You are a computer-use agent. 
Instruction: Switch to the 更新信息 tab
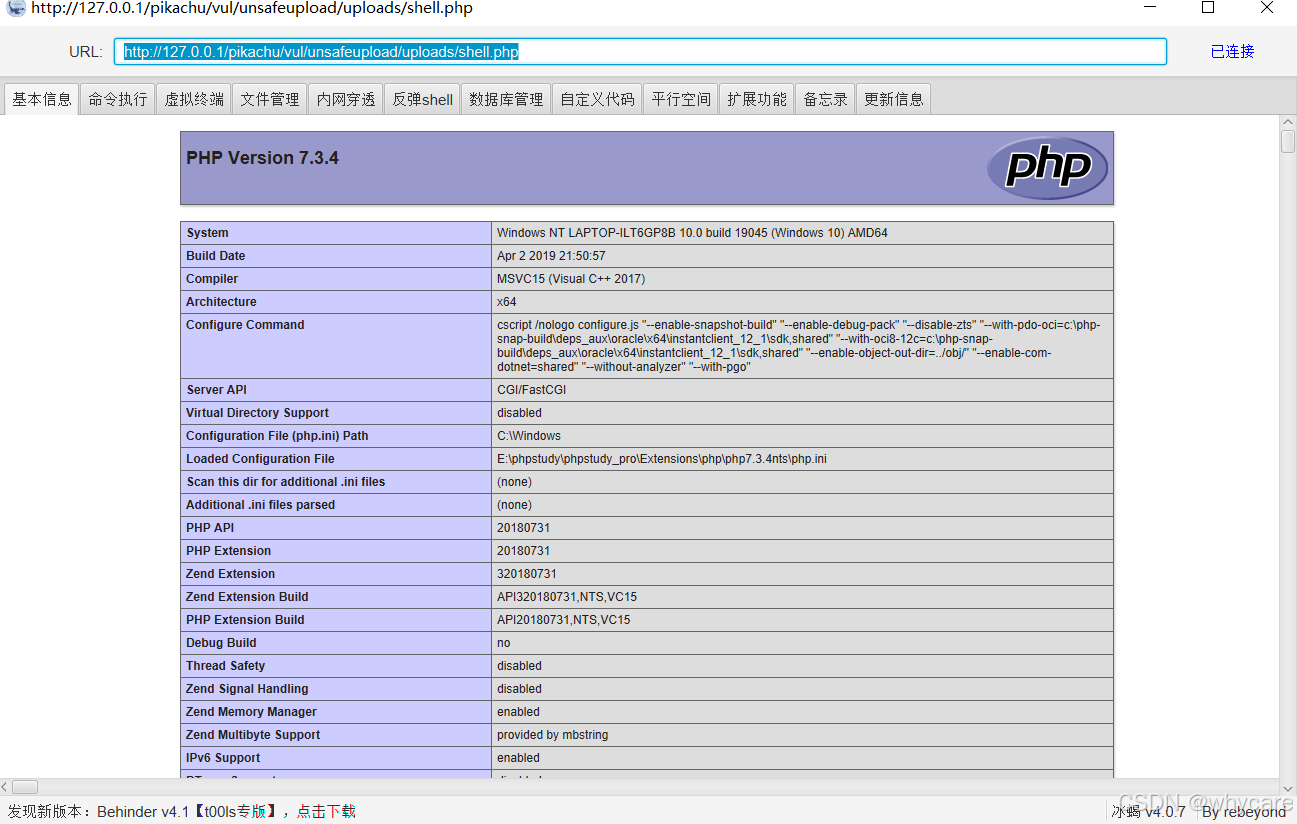point(894,99)
